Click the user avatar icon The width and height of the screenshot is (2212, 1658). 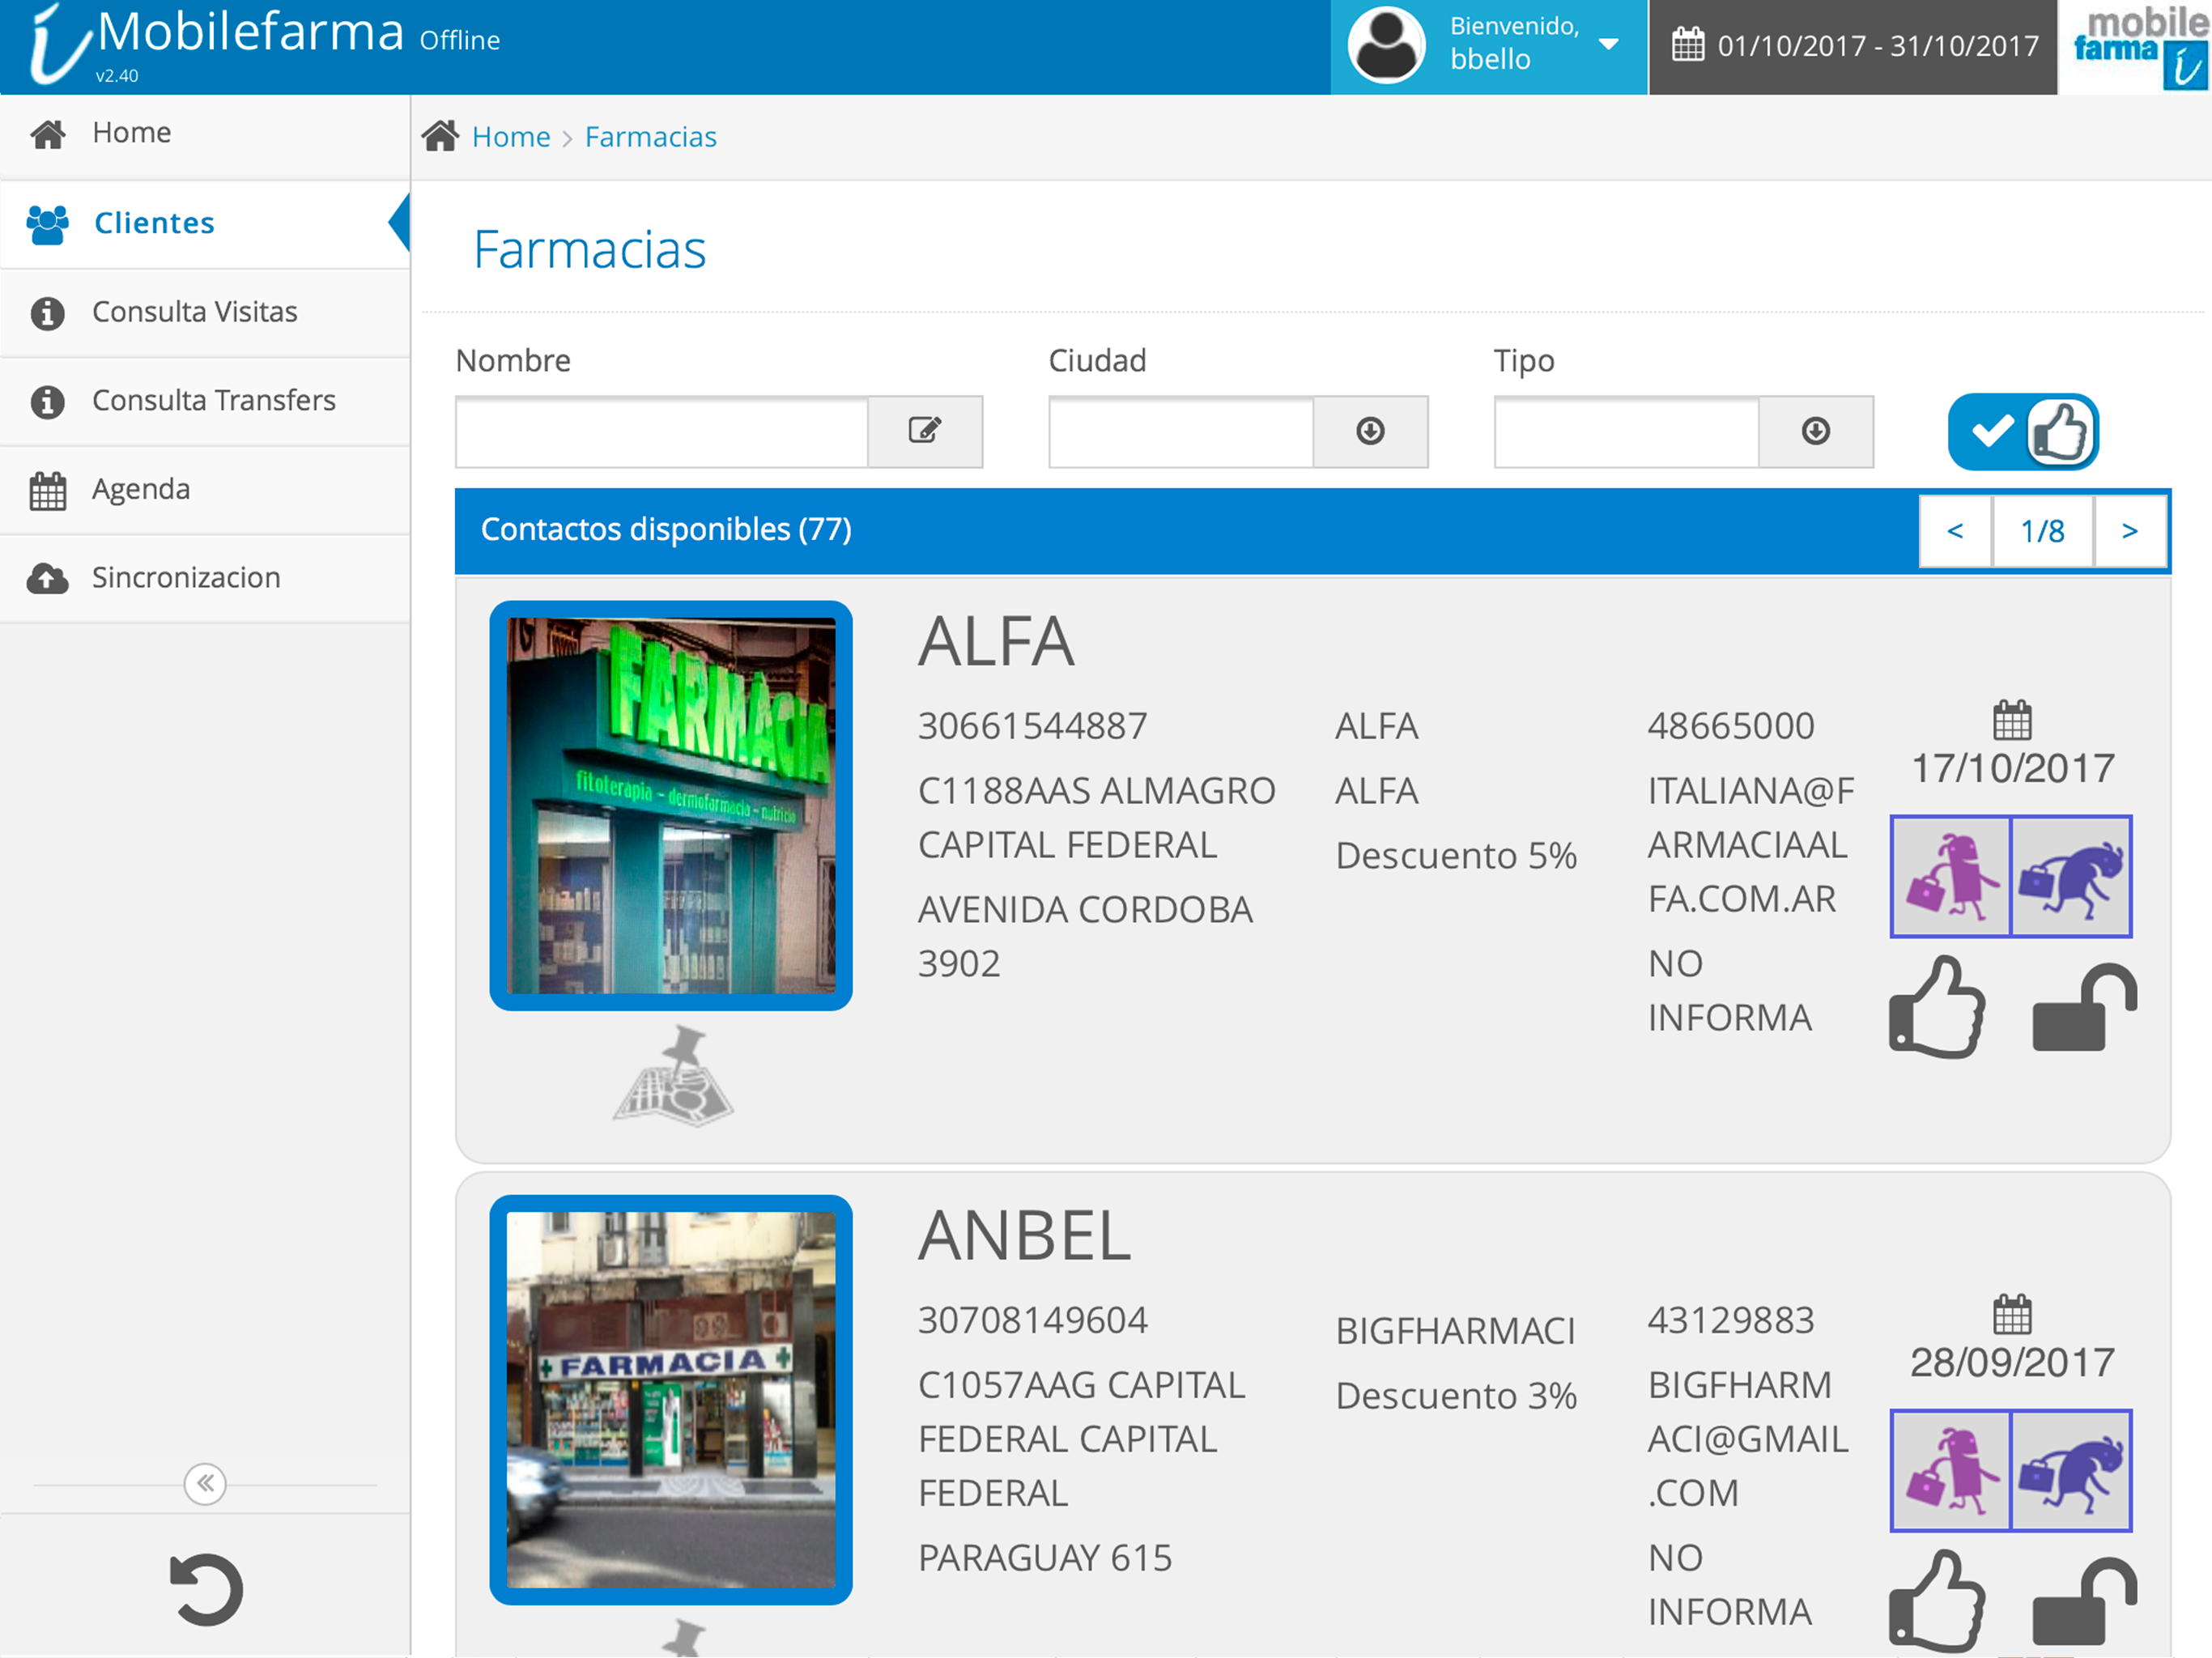[x=1386, y=46]
